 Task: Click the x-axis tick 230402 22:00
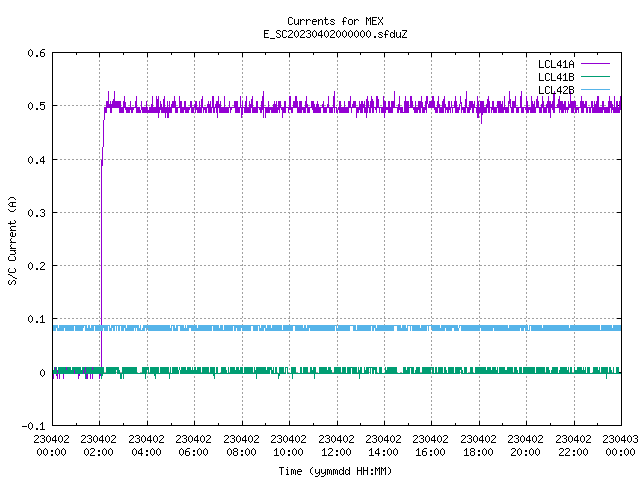pos(573,446)
